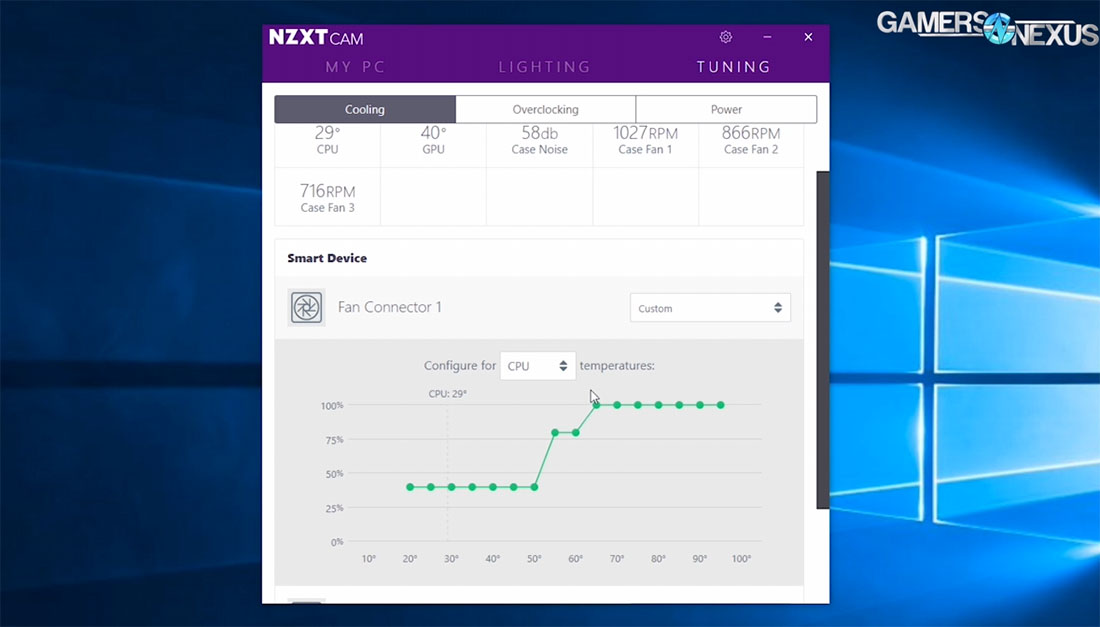Click the GPU 40° temperature tile
Viewport: 1100px width, 627px height.
coord(433,140)
